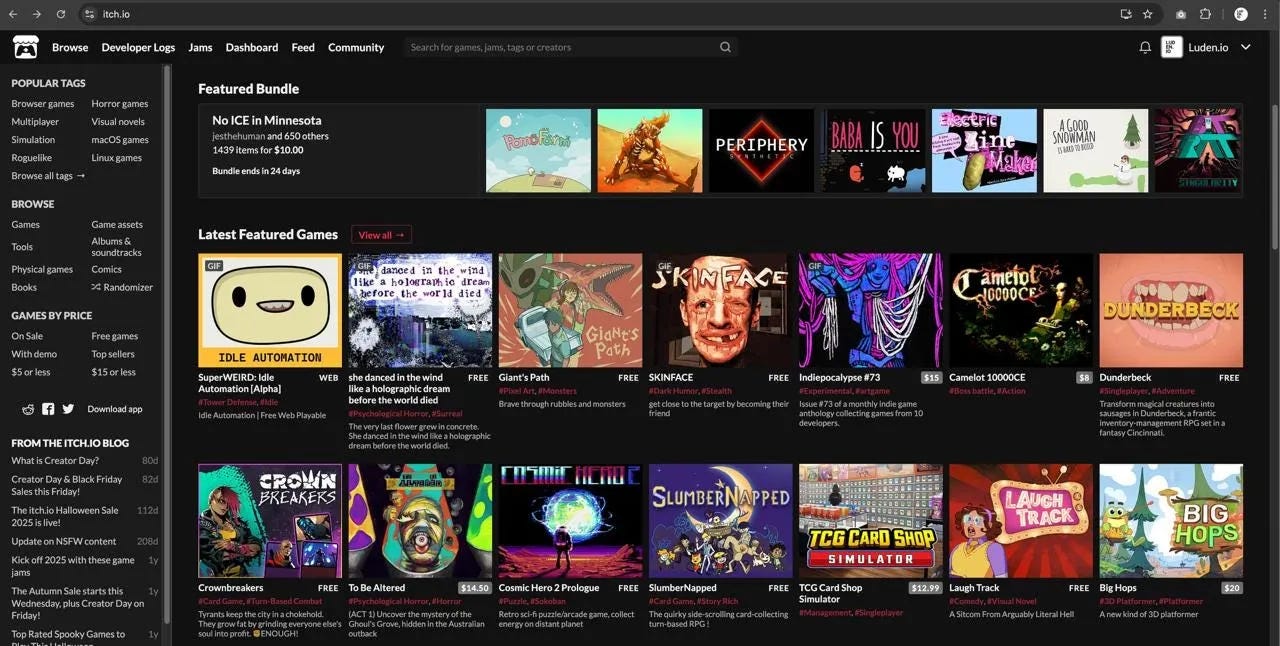Bookmark this page with star icon

(1147, 14)
